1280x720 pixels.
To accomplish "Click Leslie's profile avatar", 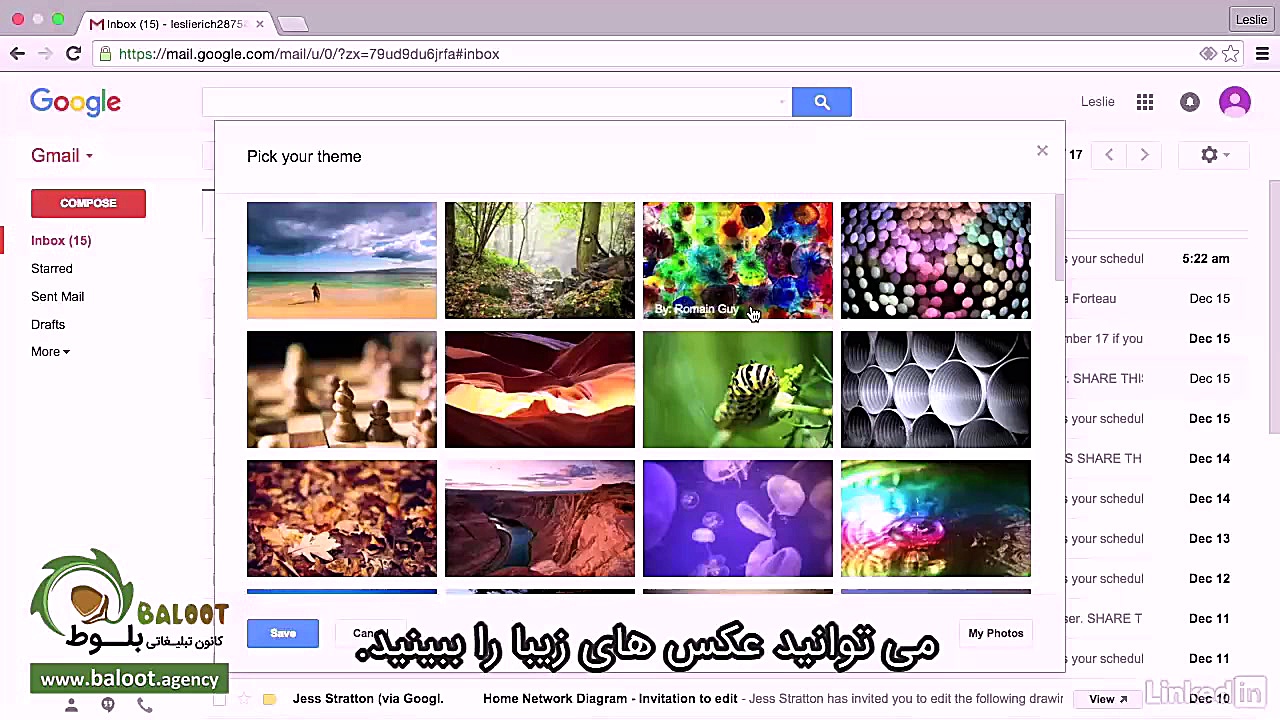I will click(x=1235, y=101).
